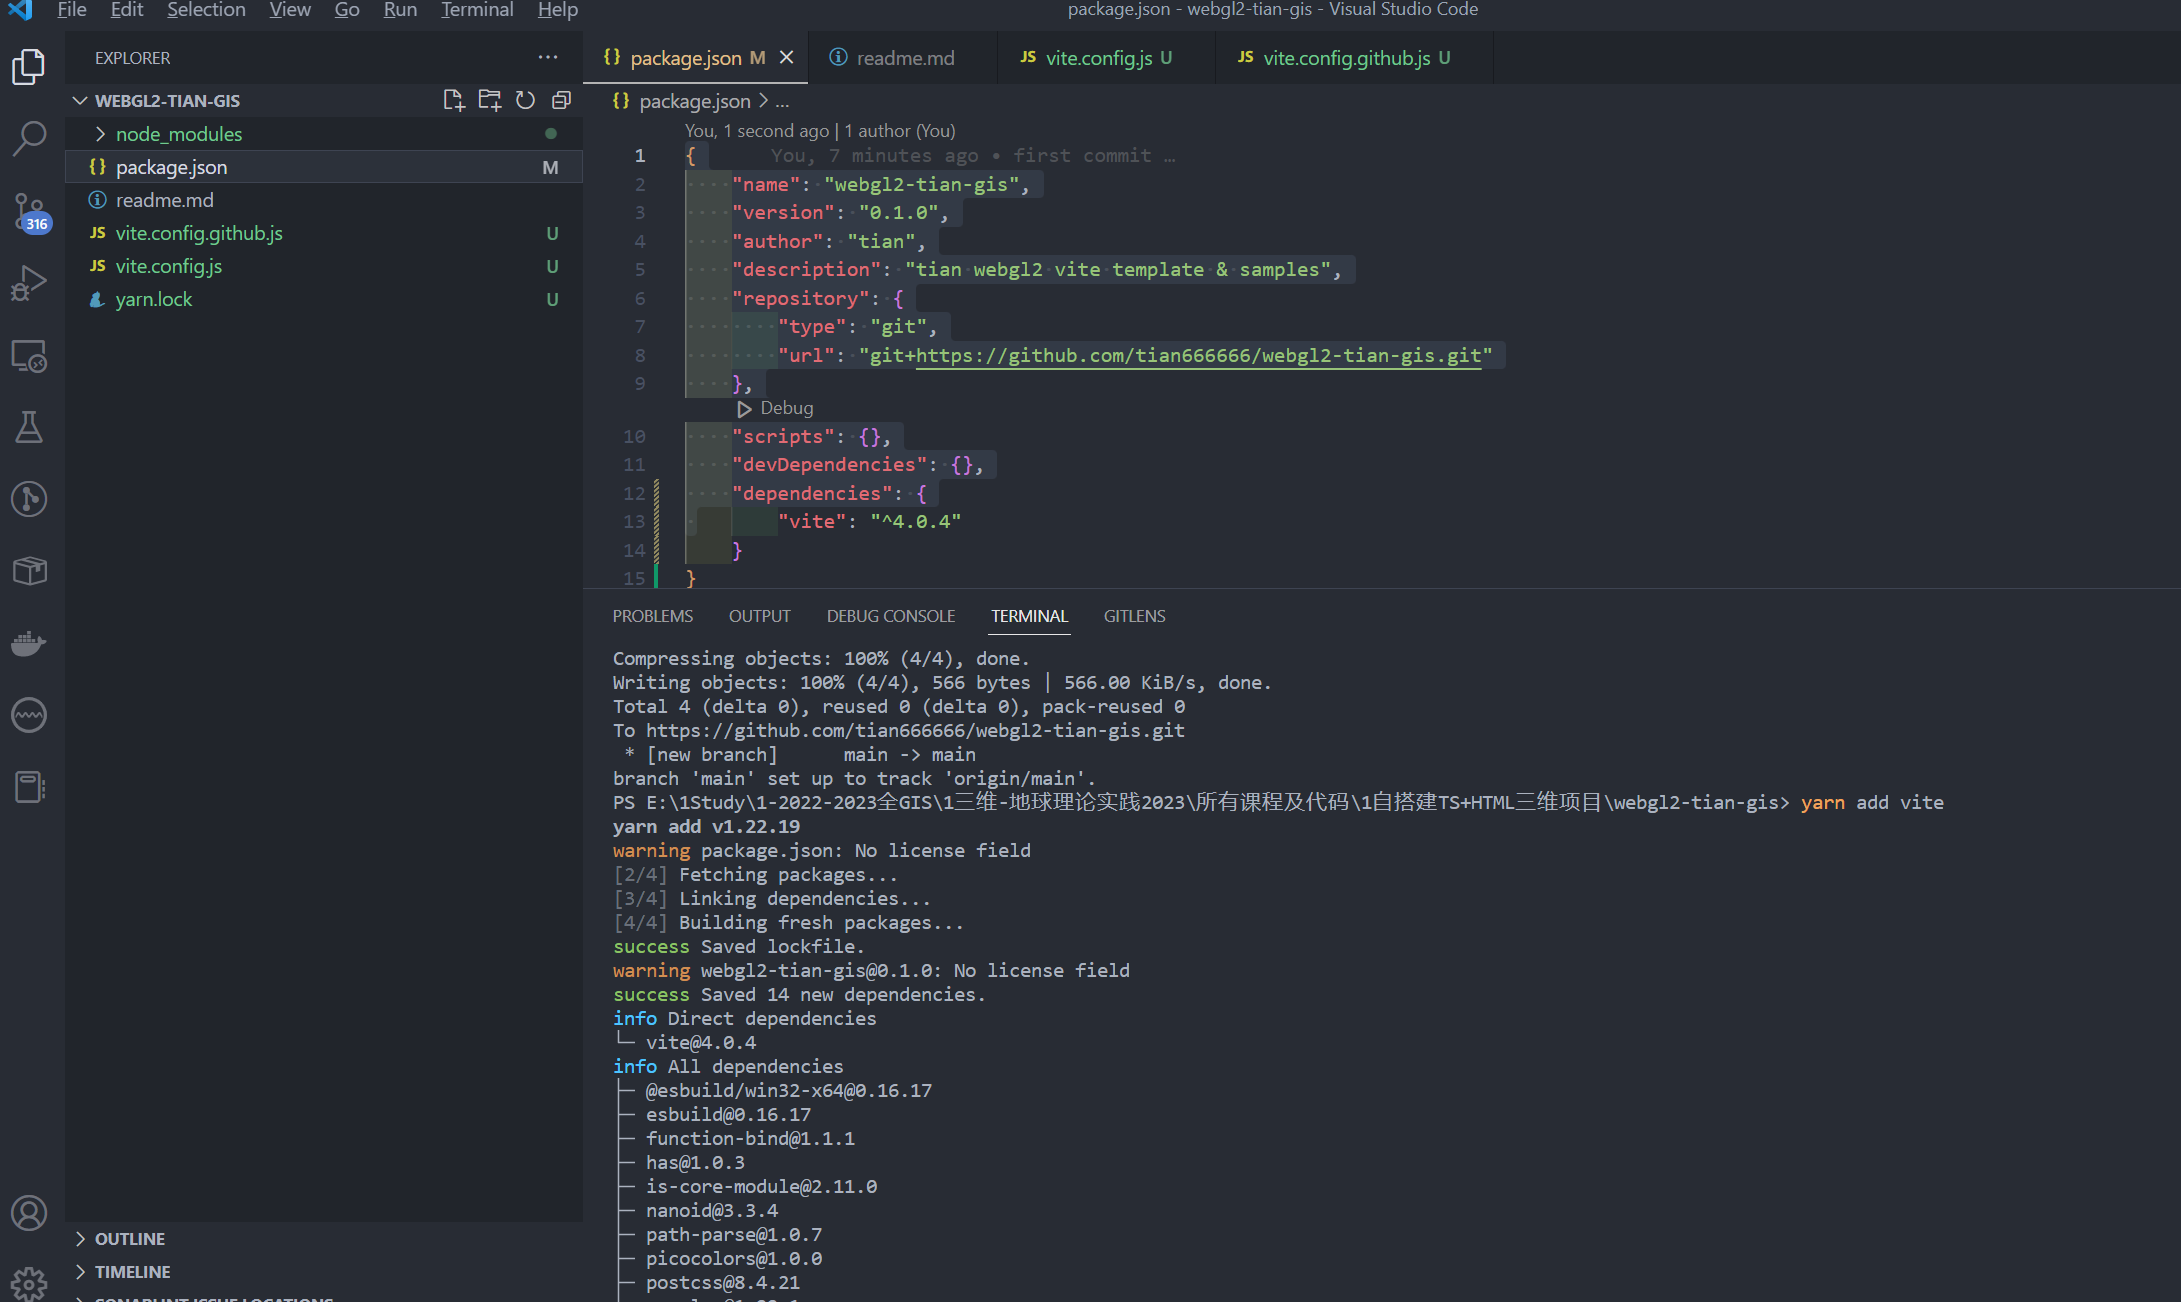Image resolution: width=2181 pixels, height=1302 pixels.
Task: Open Run and Debug view
Action: [29, 283]
